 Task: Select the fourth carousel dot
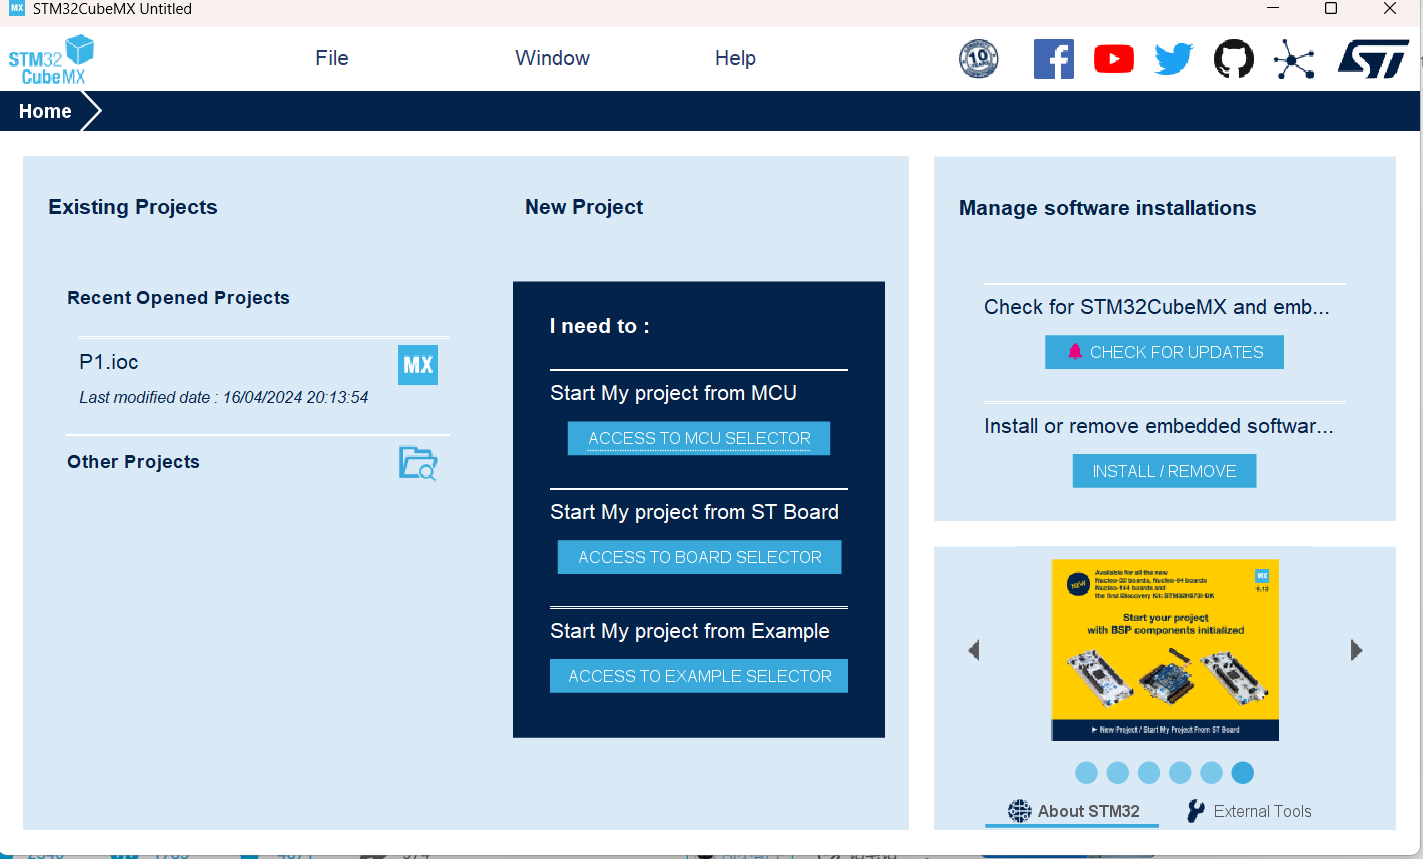click(x=1180, y=773)
